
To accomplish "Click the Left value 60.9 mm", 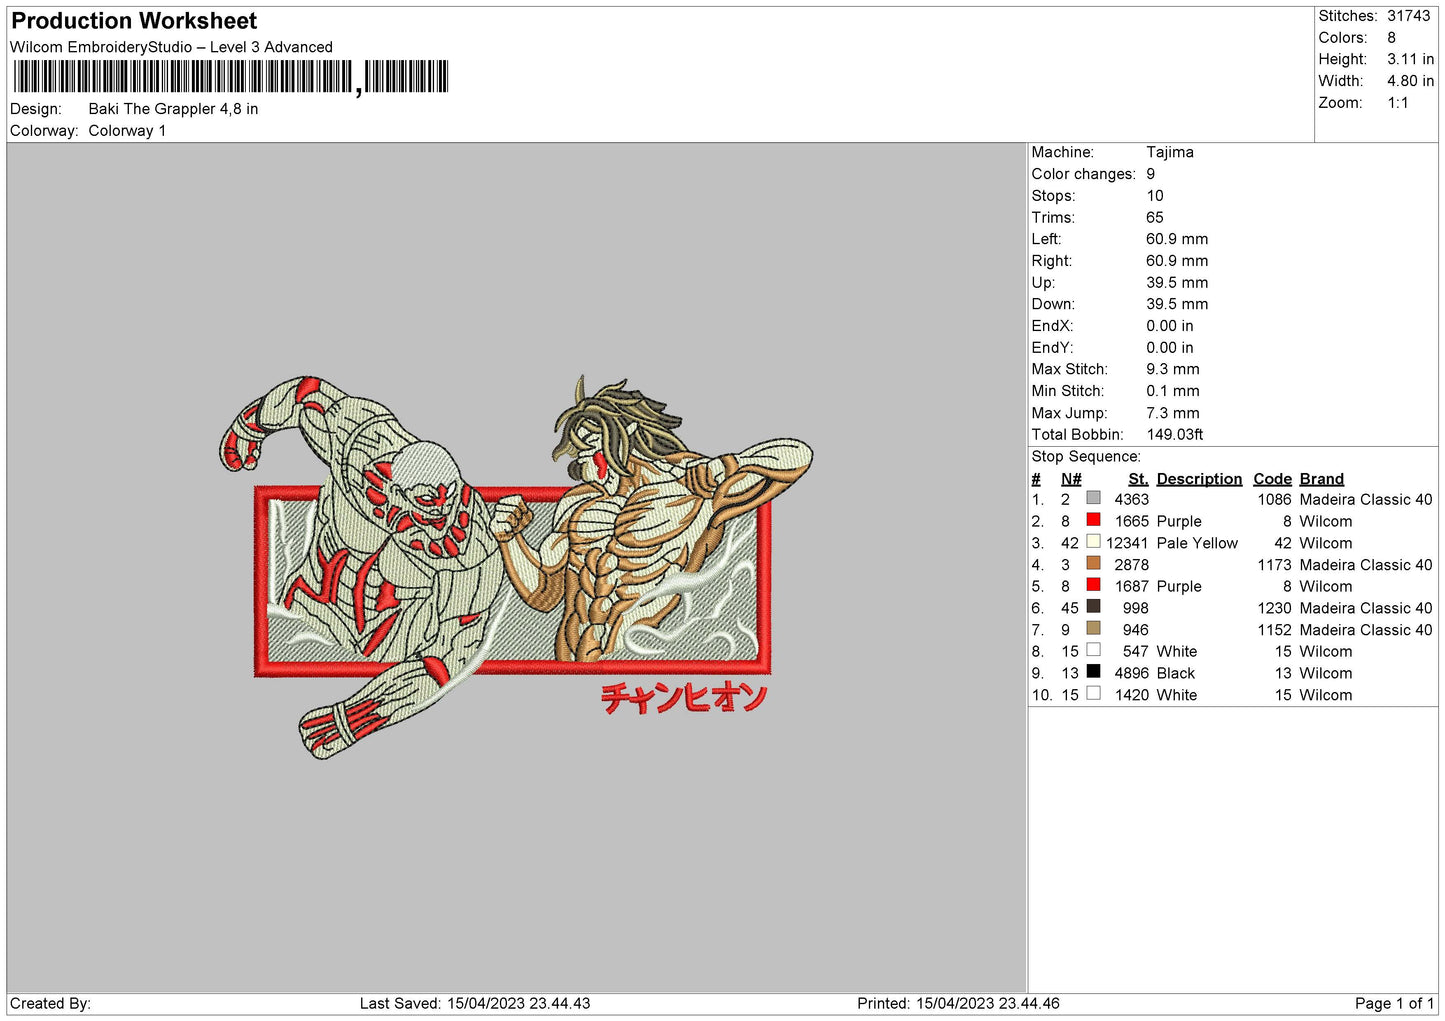I will pyautogui.click(x=1177, y=239).
